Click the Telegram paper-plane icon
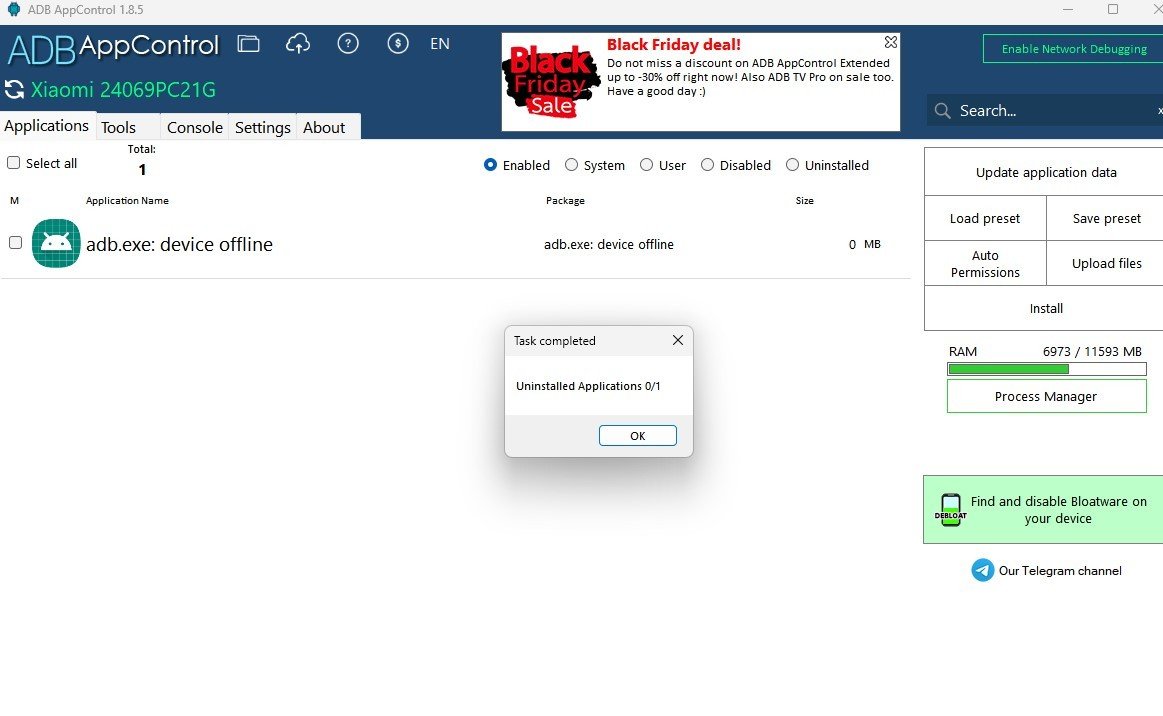Image resolution: width=1163 pixels, height=716 pixels. (x=983, y=570)
